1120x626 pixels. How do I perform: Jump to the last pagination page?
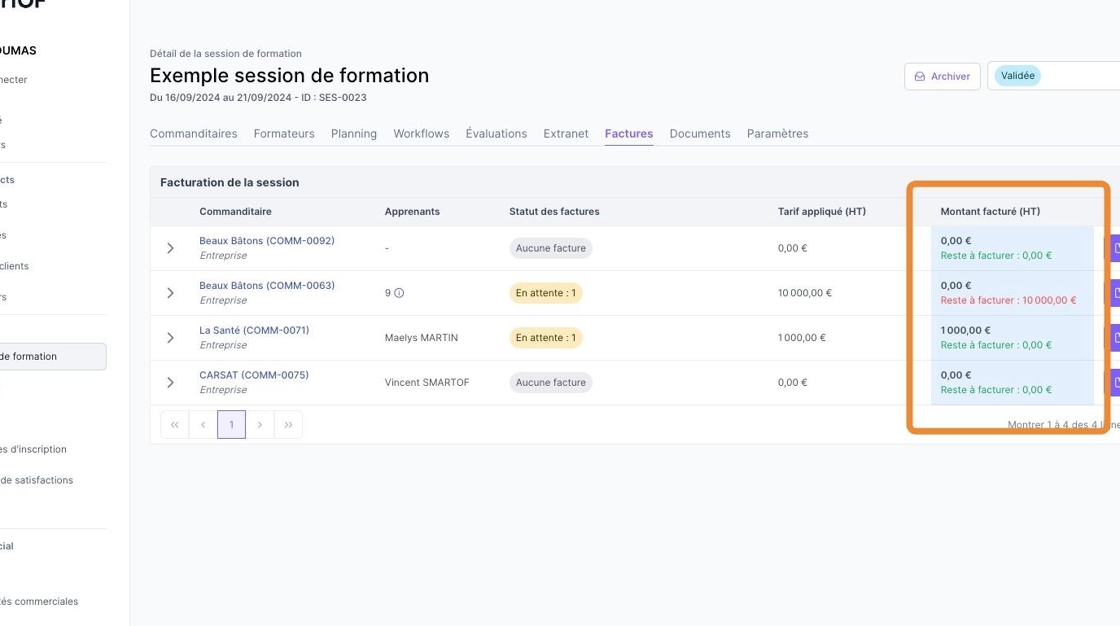[288, 425]
